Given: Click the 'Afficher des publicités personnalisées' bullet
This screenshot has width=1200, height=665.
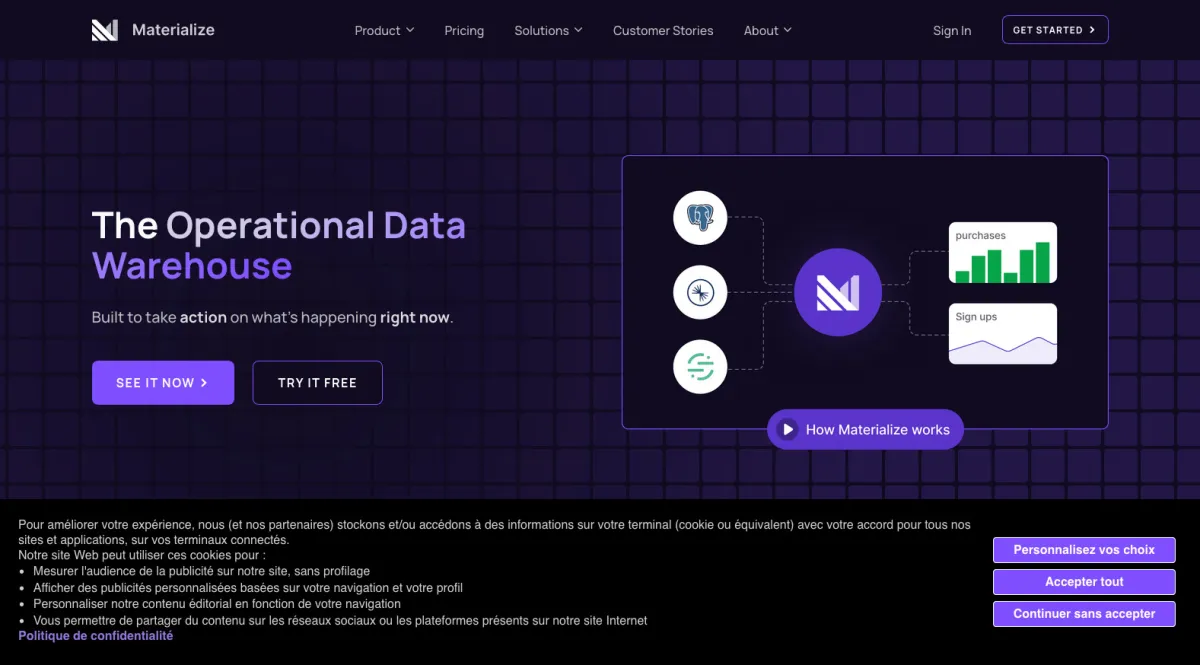Looking at the screenshot, I should click(x=248, y=588).
